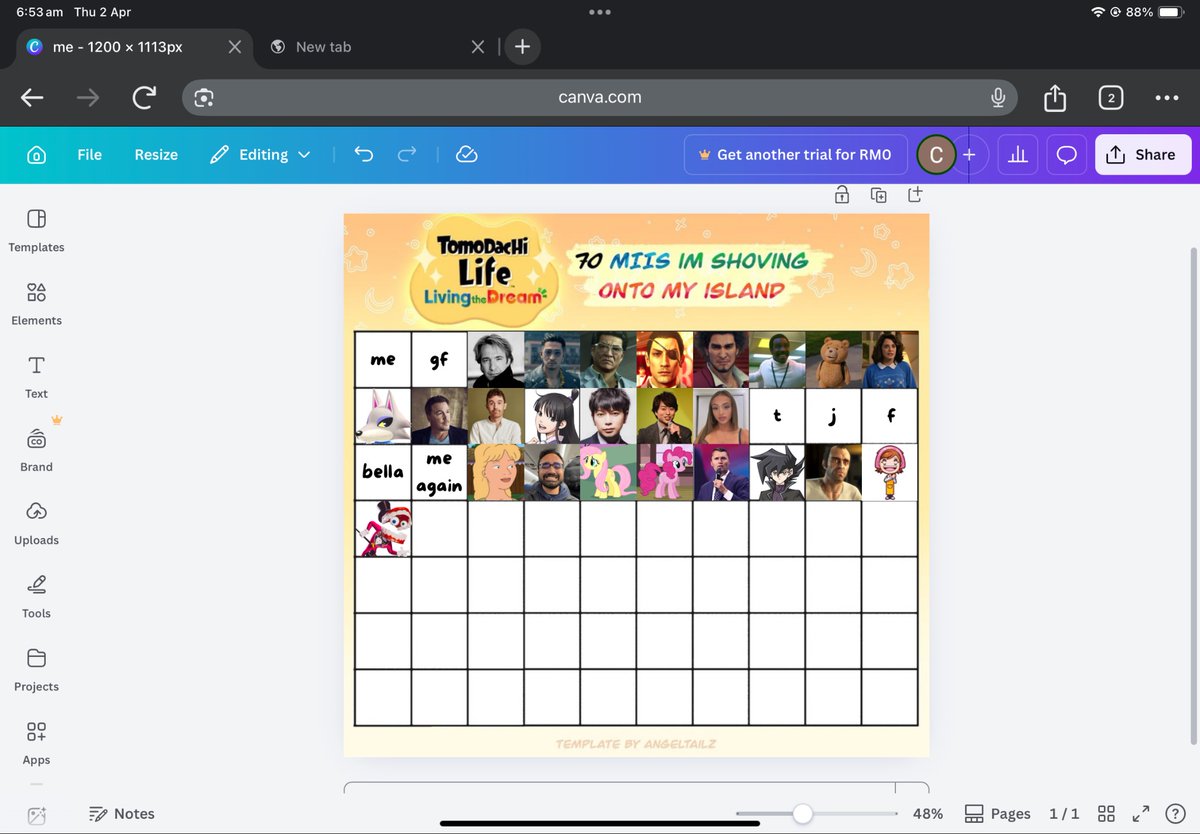
Task: Open the Uploads panel
Action: 36,523
